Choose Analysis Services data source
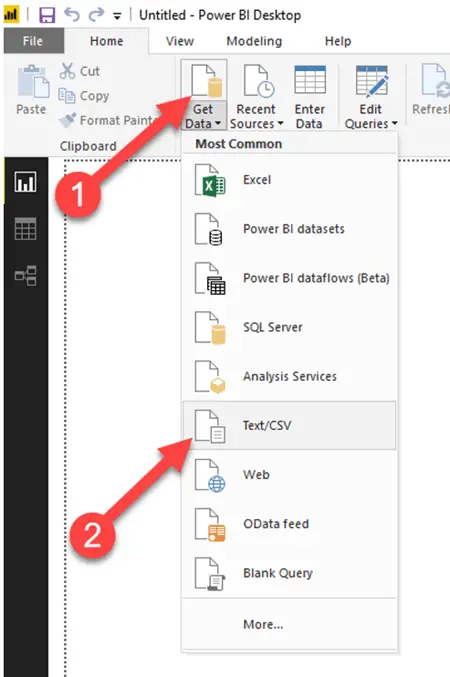Screen dimensions: 450x677 click(x=288, y=376)
